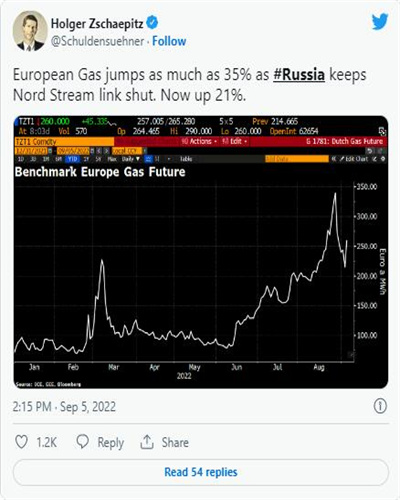Select the Max range option

point(112,159)
